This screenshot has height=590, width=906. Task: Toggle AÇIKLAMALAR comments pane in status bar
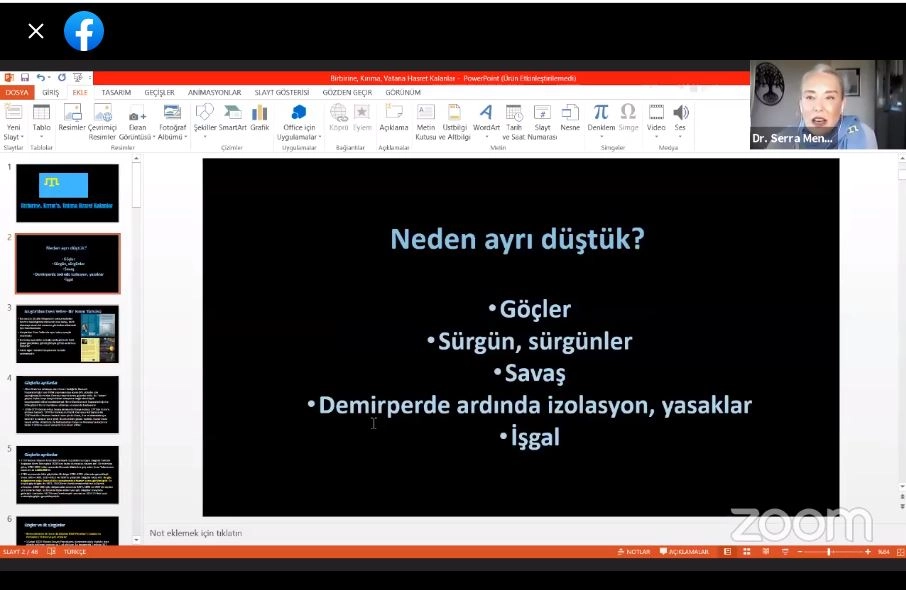684,552
